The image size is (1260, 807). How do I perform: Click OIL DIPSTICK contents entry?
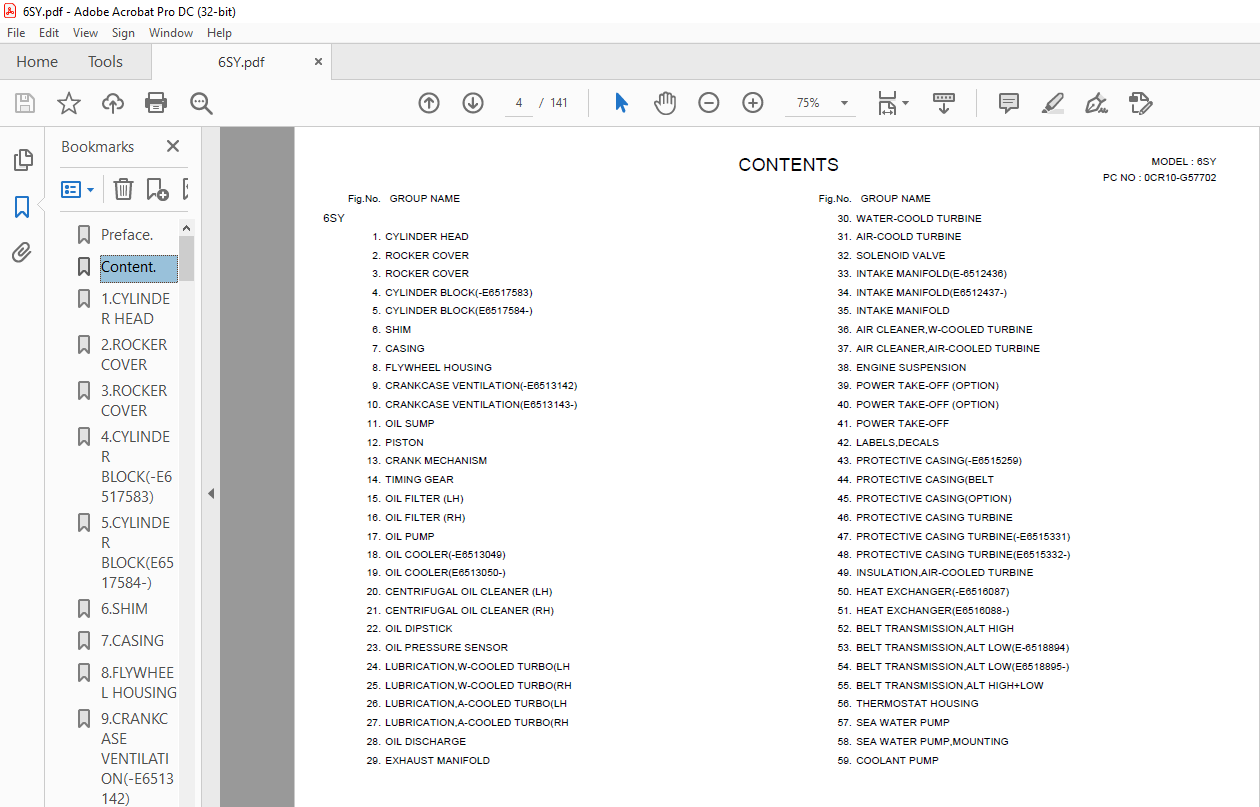(418, 629)
